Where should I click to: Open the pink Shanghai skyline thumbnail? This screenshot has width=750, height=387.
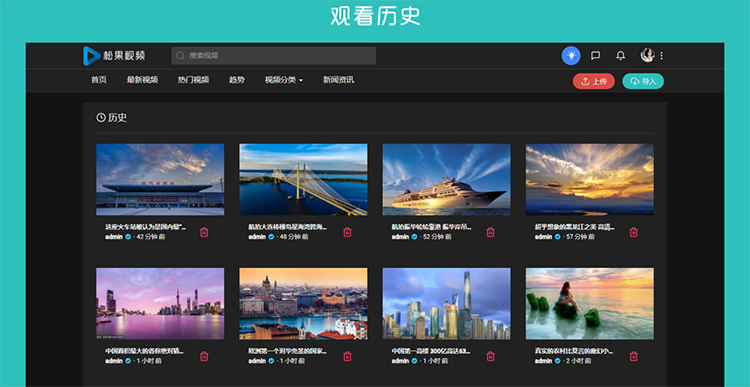160,303
